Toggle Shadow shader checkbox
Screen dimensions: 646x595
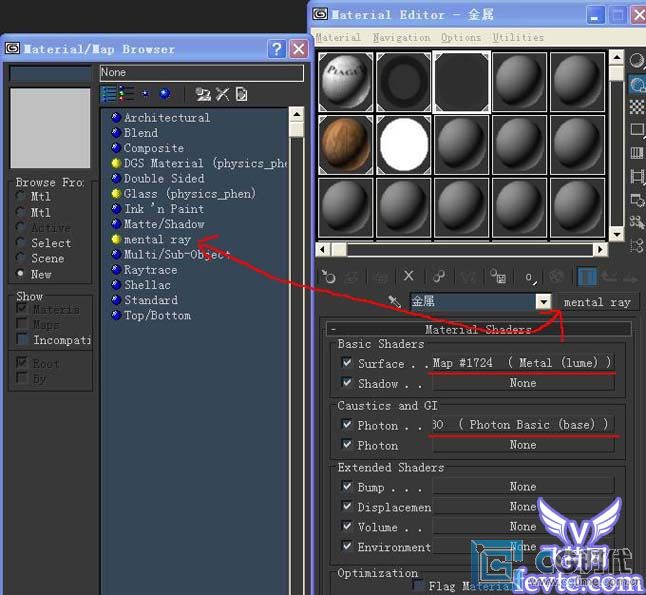click(x=347, y=383)
